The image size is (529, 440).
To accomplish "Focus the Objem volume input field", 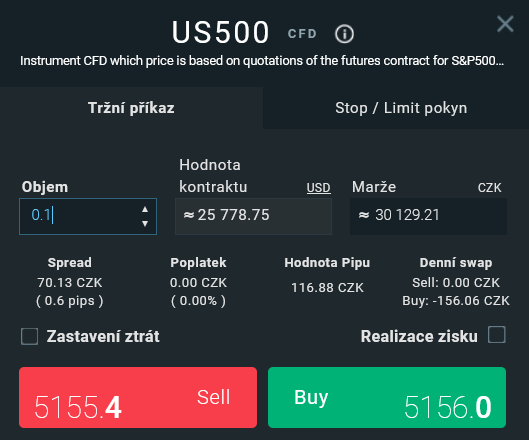I will pyautogui.click(x=88, y=216).
